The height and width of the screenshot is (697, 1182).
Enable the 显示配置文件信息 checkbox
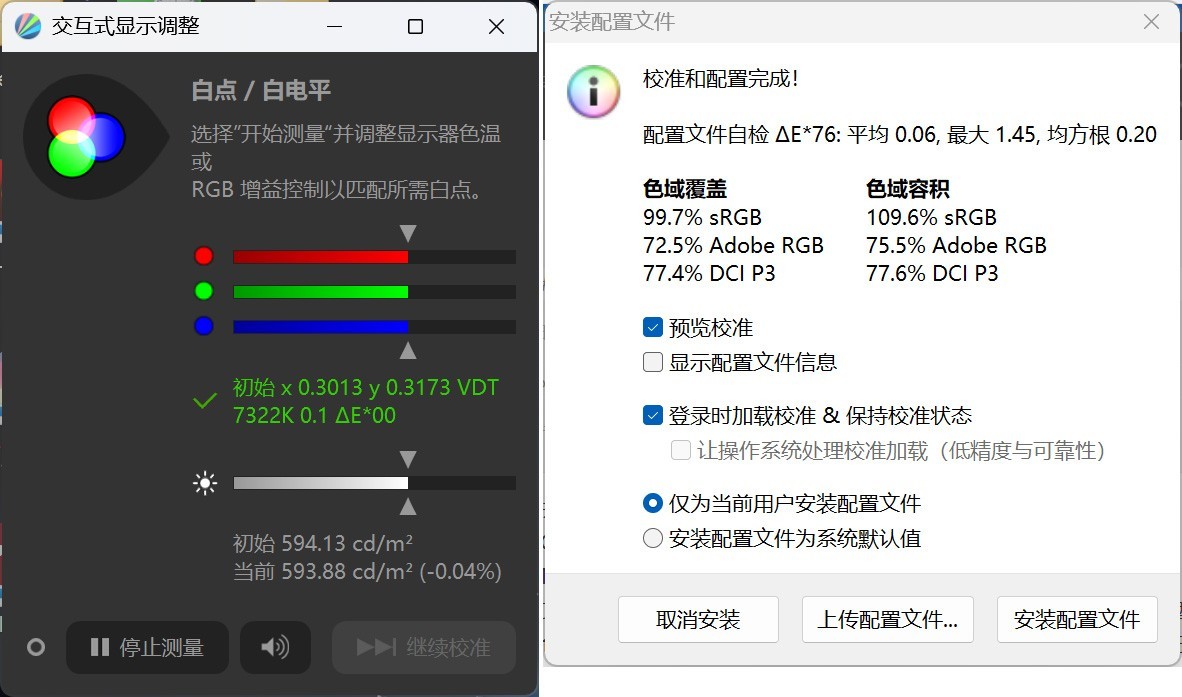click(654, 364)
